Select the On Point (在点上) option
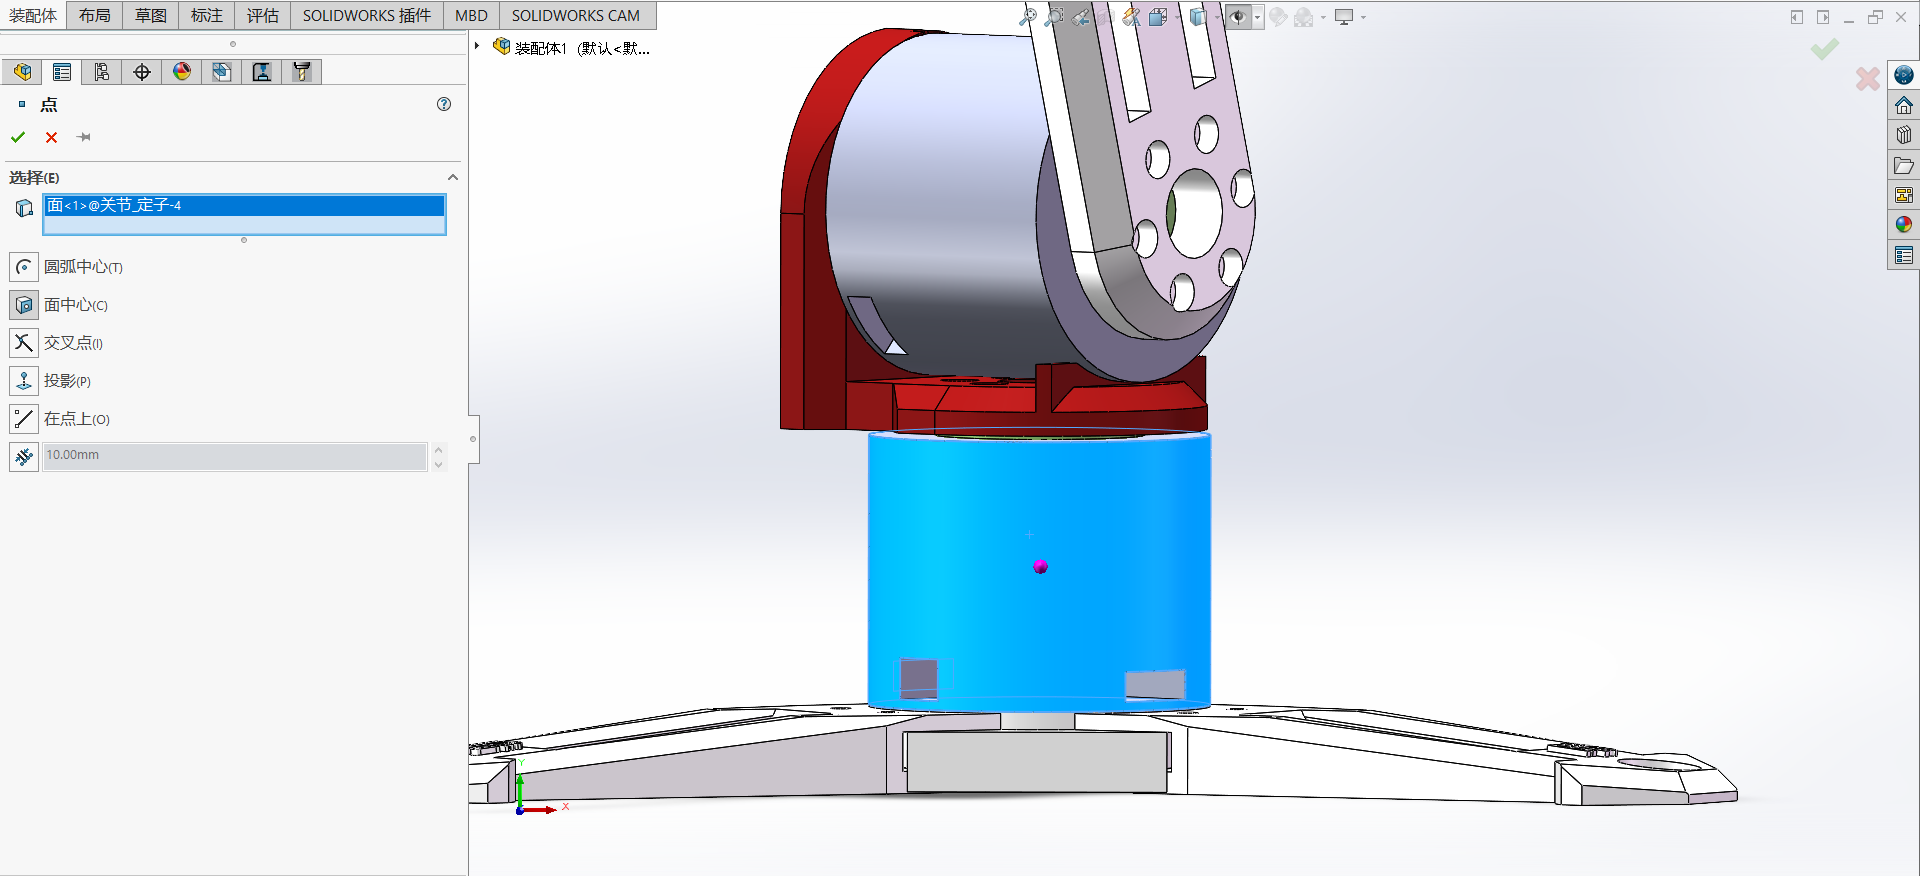This screenshot has width=1920, height=876. point(24,419)
